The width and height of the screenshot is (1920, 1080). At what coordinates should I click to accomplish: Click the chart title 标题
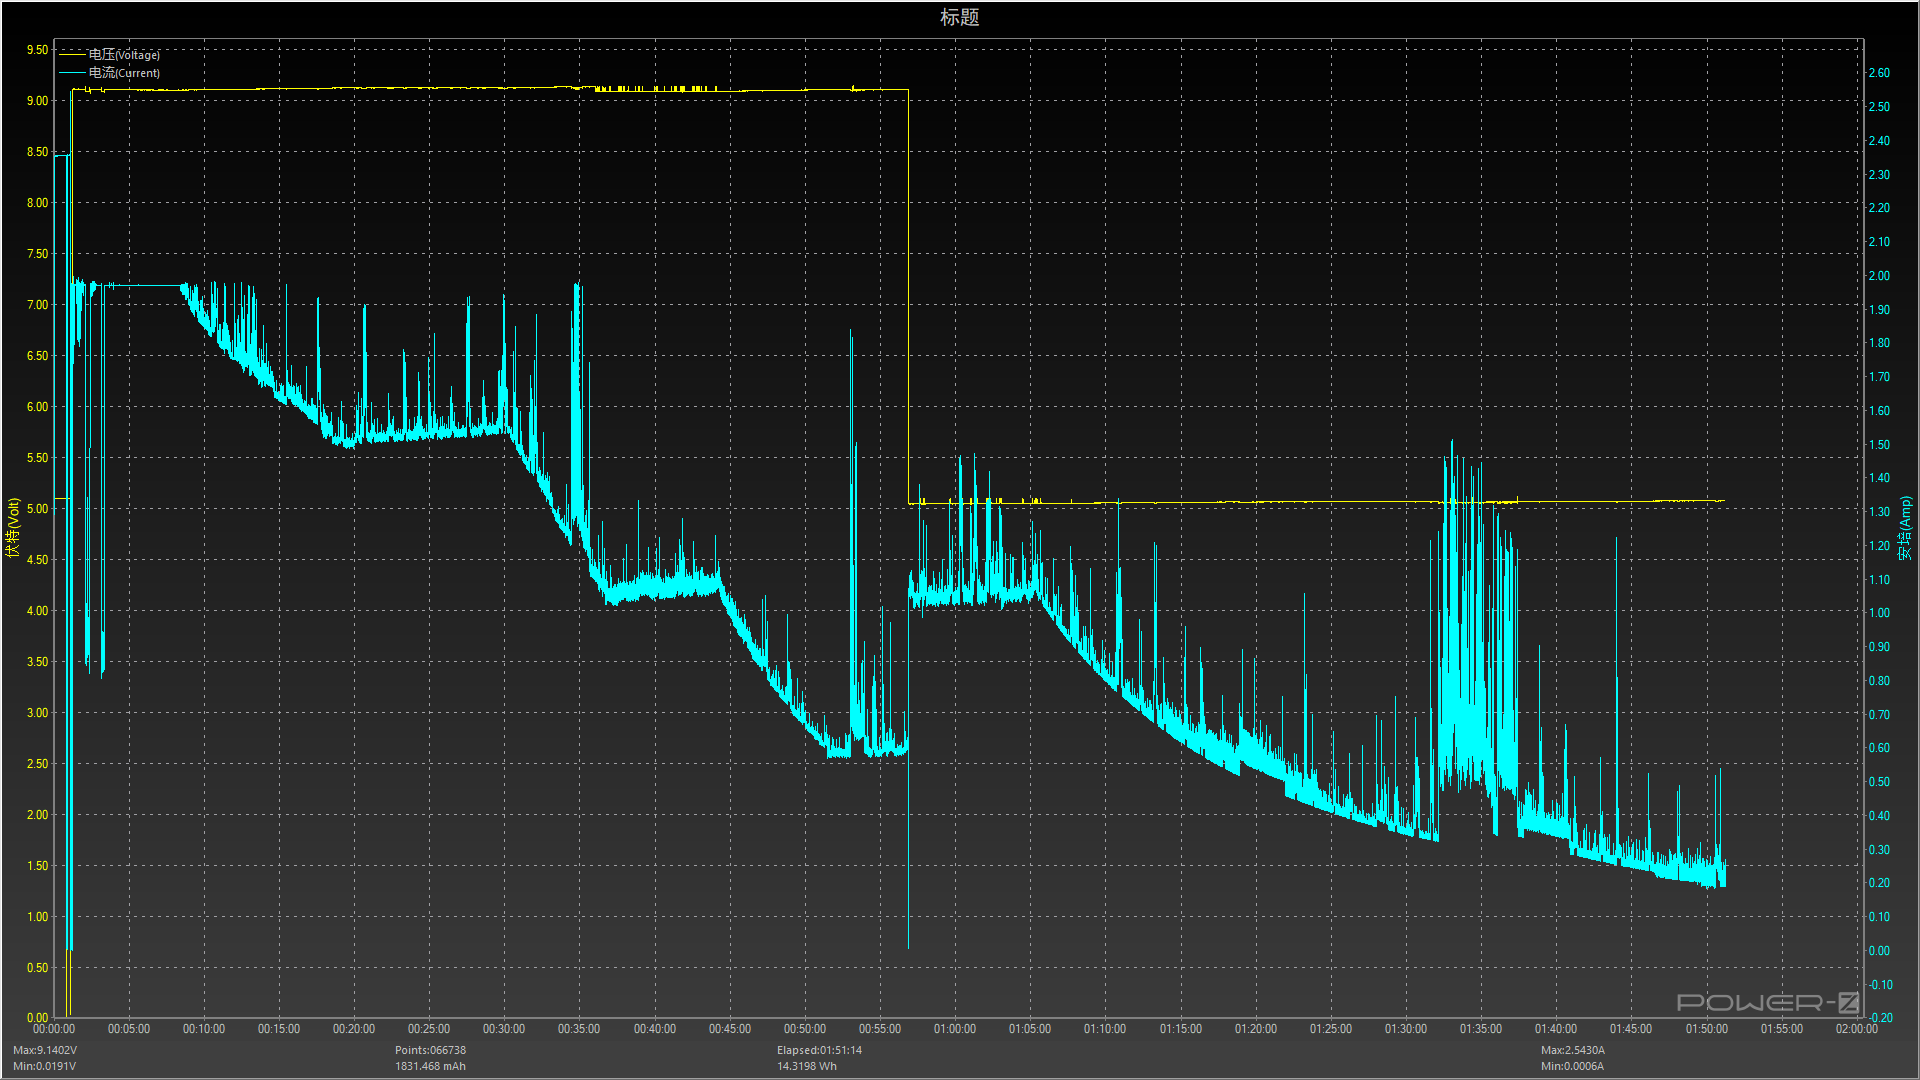pos(959,17)
